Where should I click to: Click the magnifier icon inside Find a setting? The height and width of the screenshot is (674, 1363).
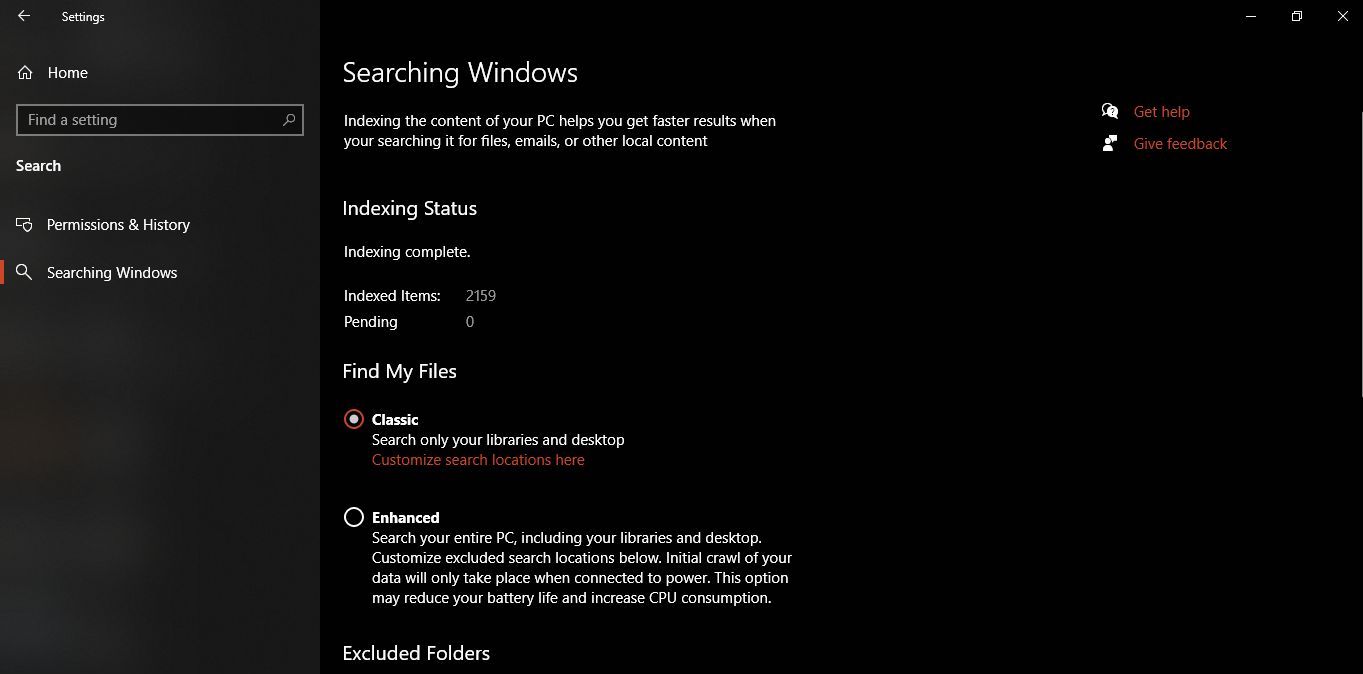(289, 119)
